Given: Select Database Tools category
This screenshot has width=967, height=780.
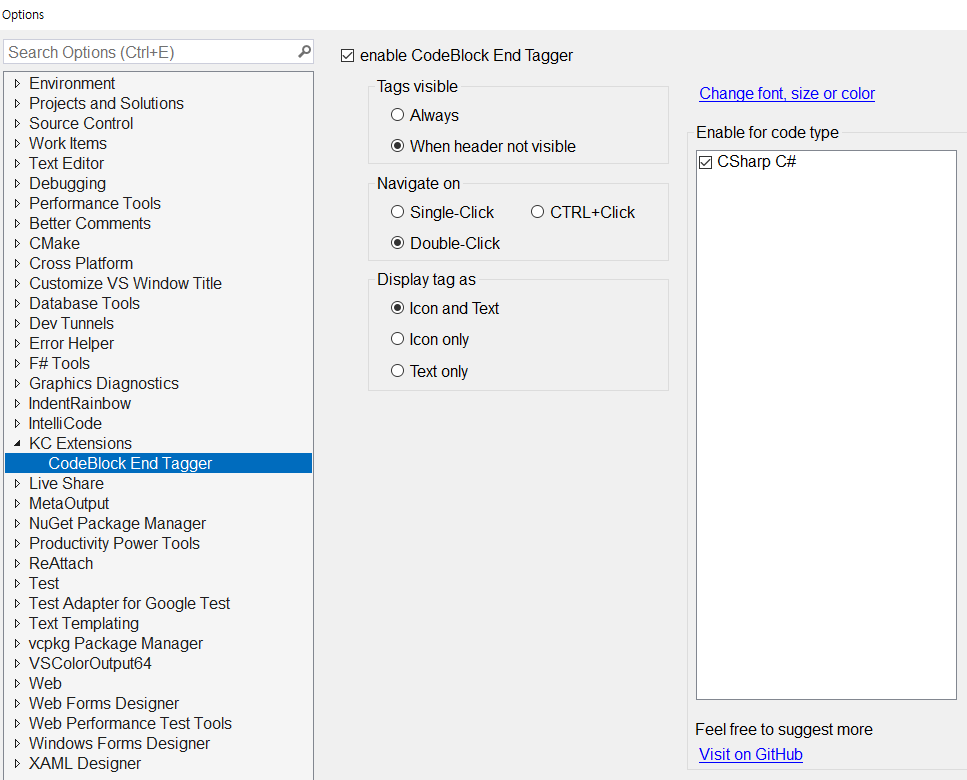Looking at the screenshot, I should [84, 303].
